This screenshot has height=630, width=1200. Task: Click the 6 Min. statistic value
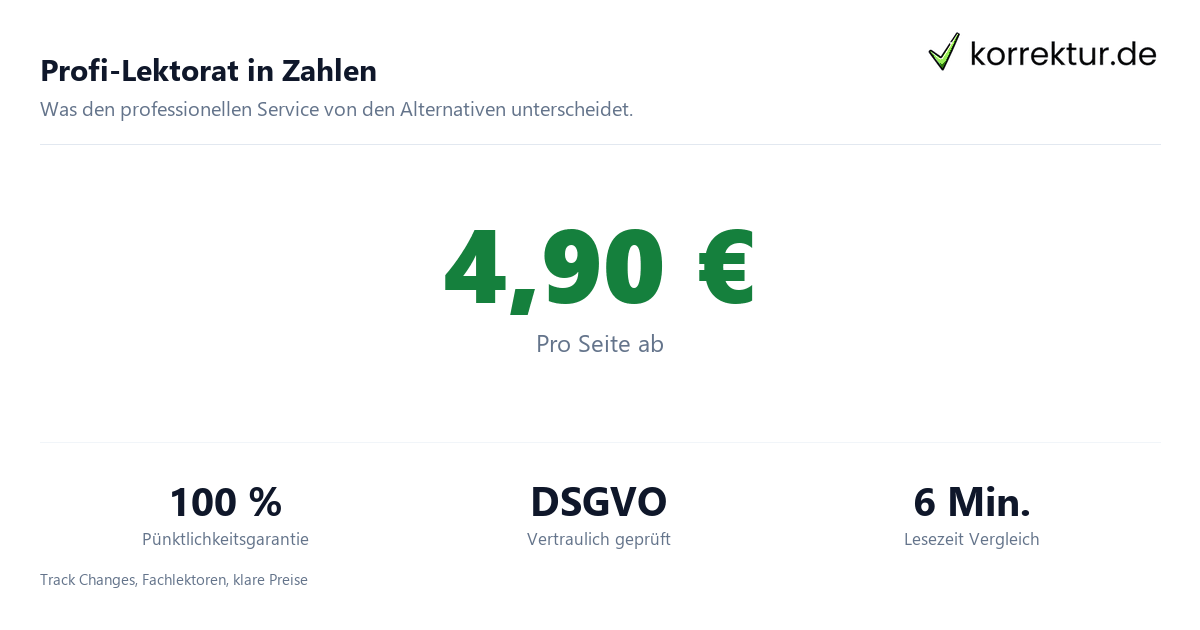click(972, 501)
